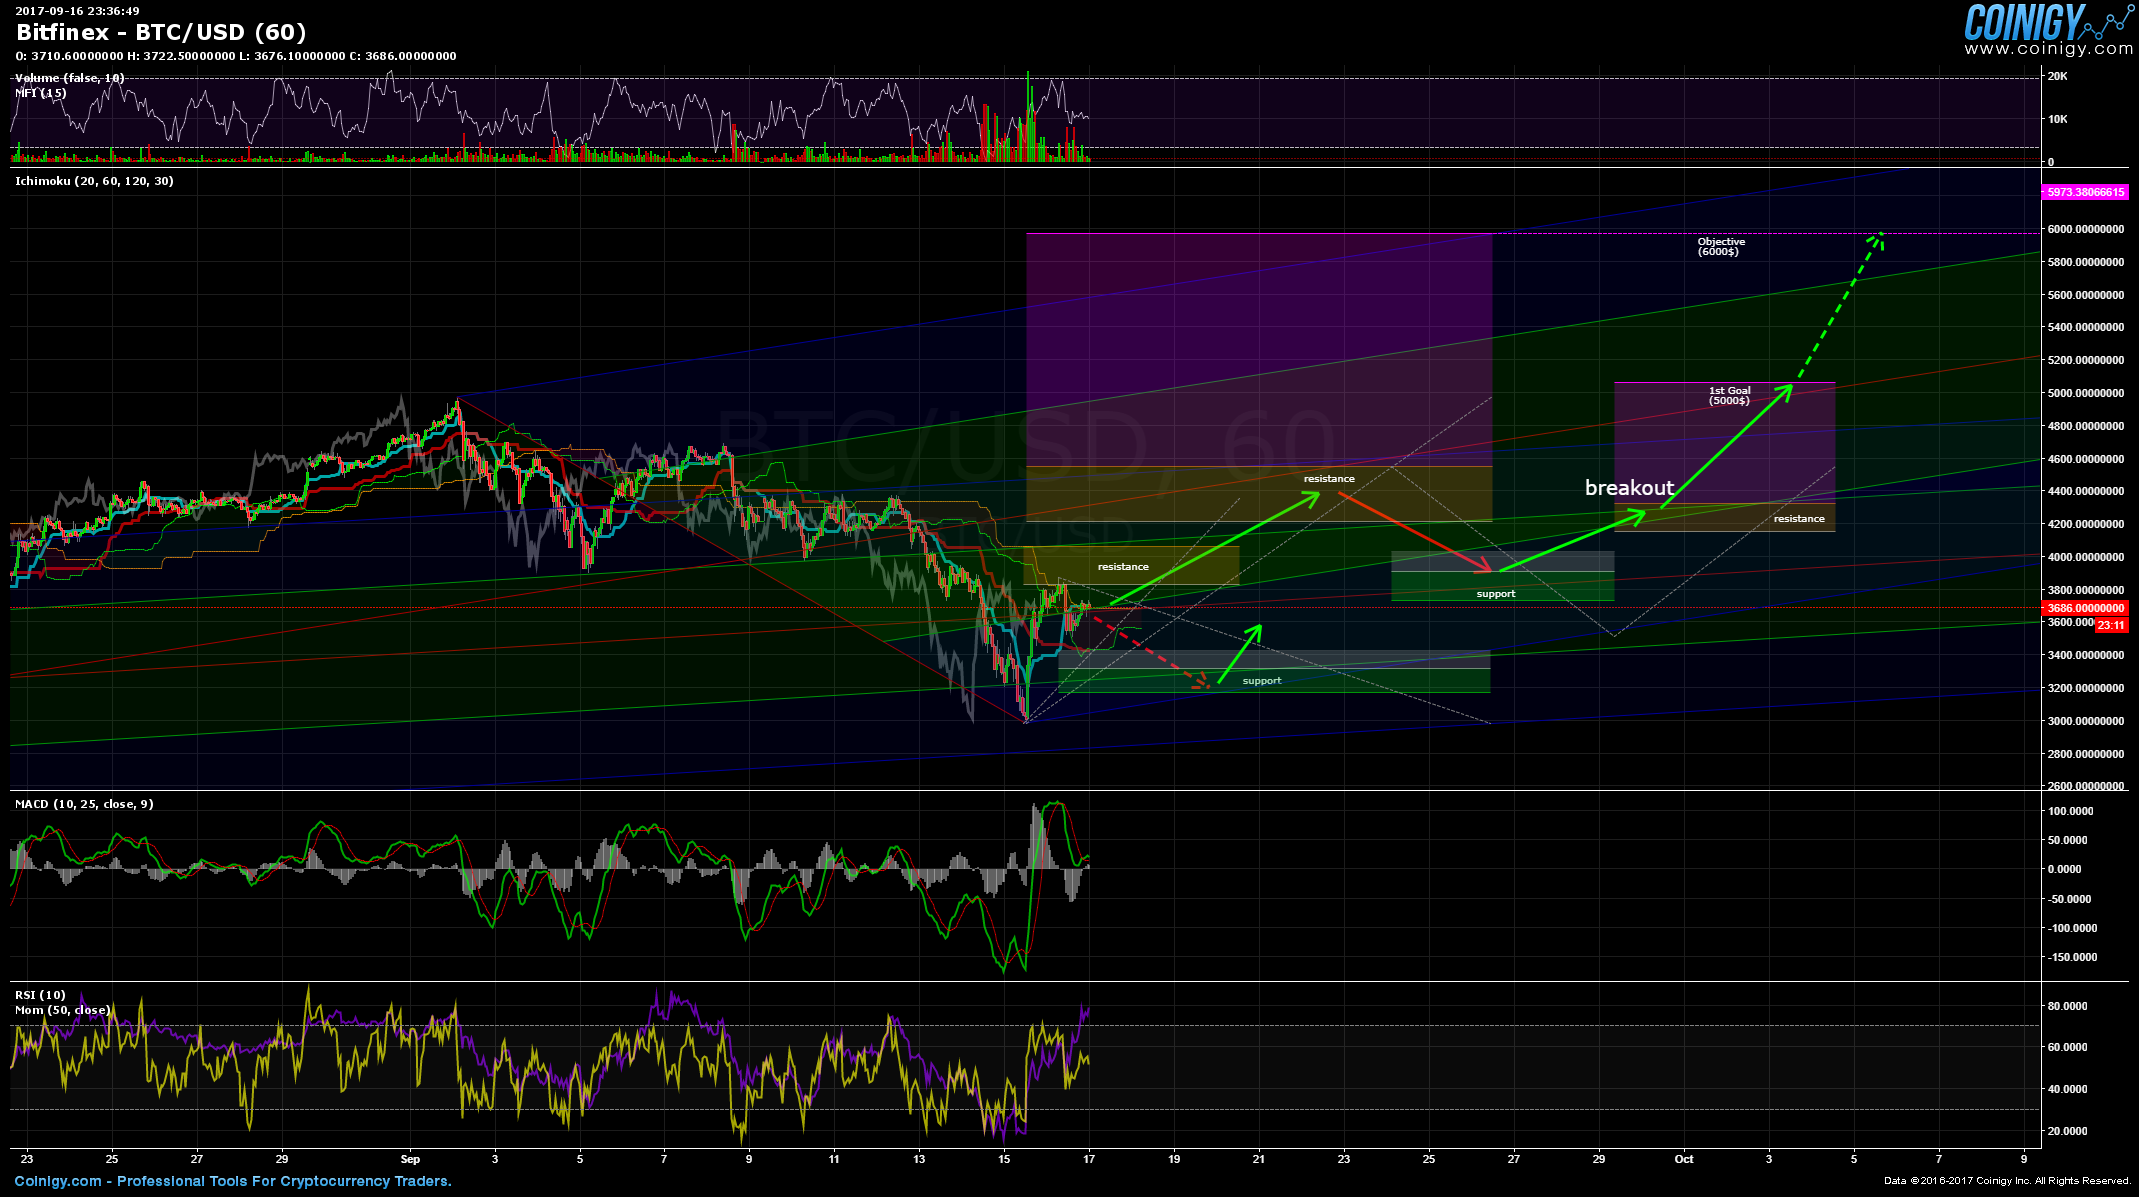Click the 3400.00000000 price axis label
The width and height of the screenshot is (2139, 1197).
(2084, 655)
